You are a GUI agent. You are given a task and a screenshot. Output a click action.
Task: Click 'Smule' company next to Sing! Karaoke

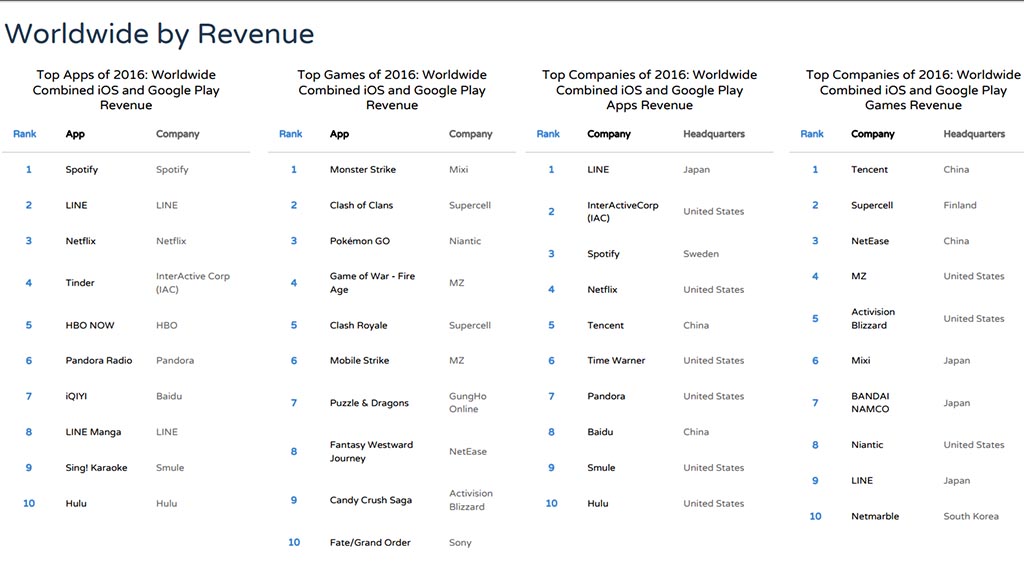(x=170, y=468)
